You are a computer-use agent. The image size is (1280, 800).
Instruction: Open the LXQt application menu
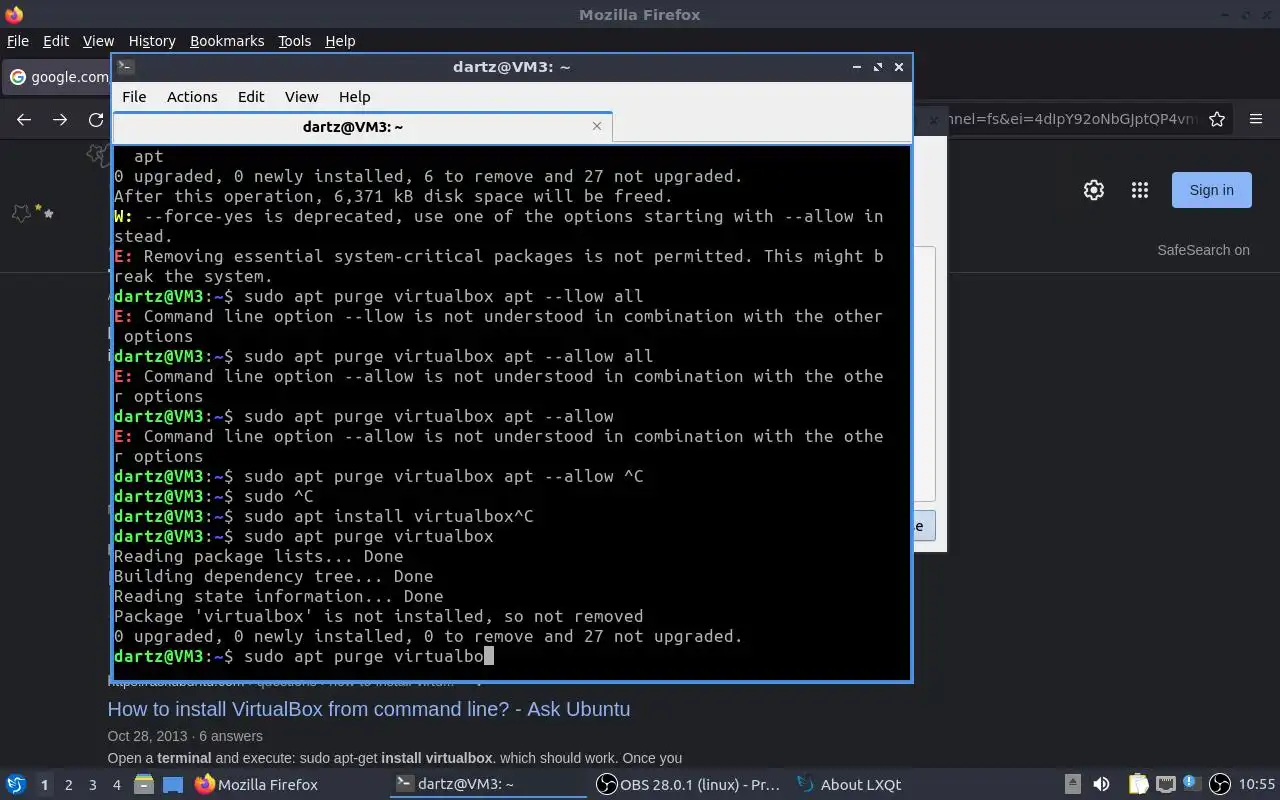[x=16, y=784]
